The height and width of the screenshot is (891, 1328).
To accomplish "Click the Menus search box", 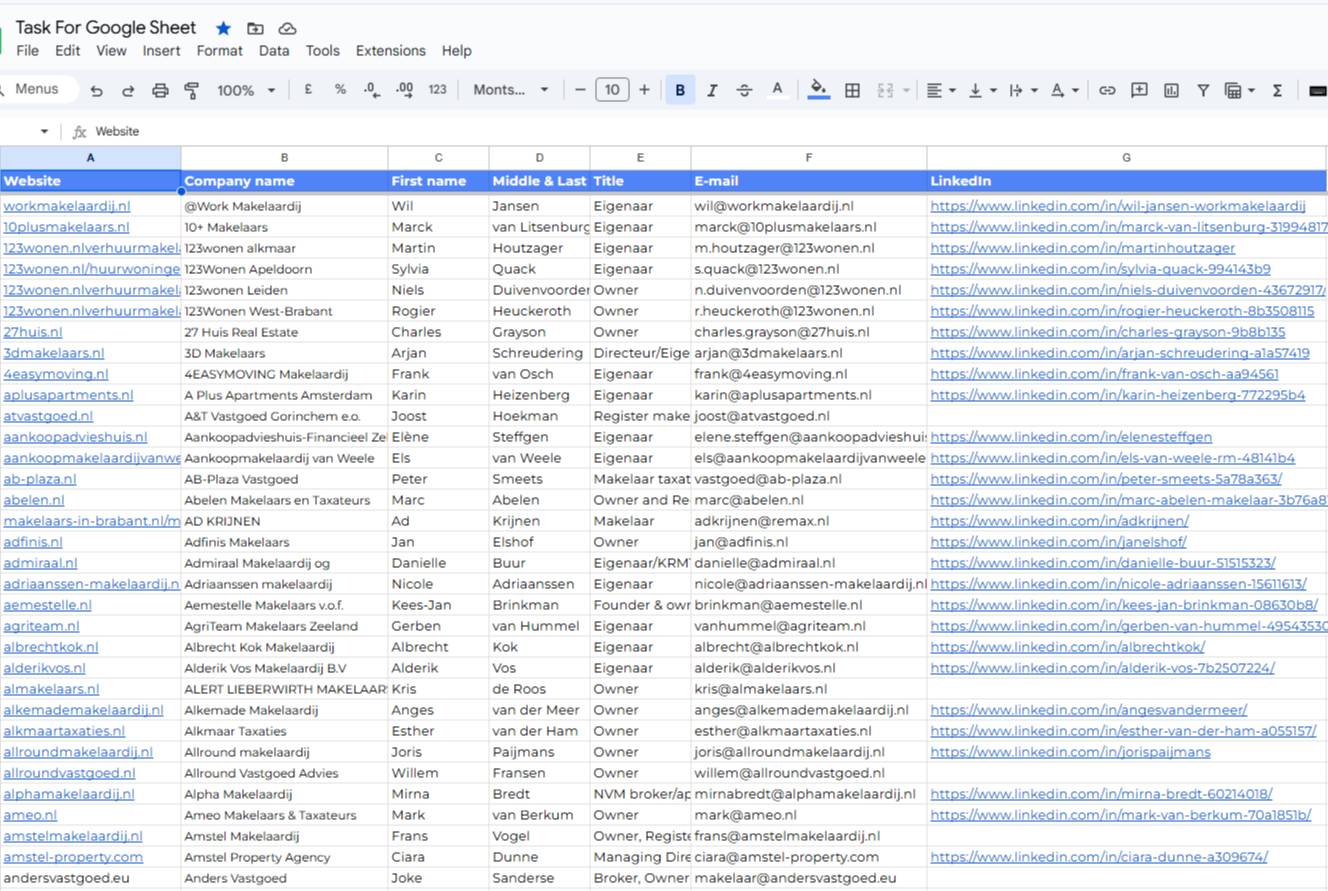I will 40,89.
